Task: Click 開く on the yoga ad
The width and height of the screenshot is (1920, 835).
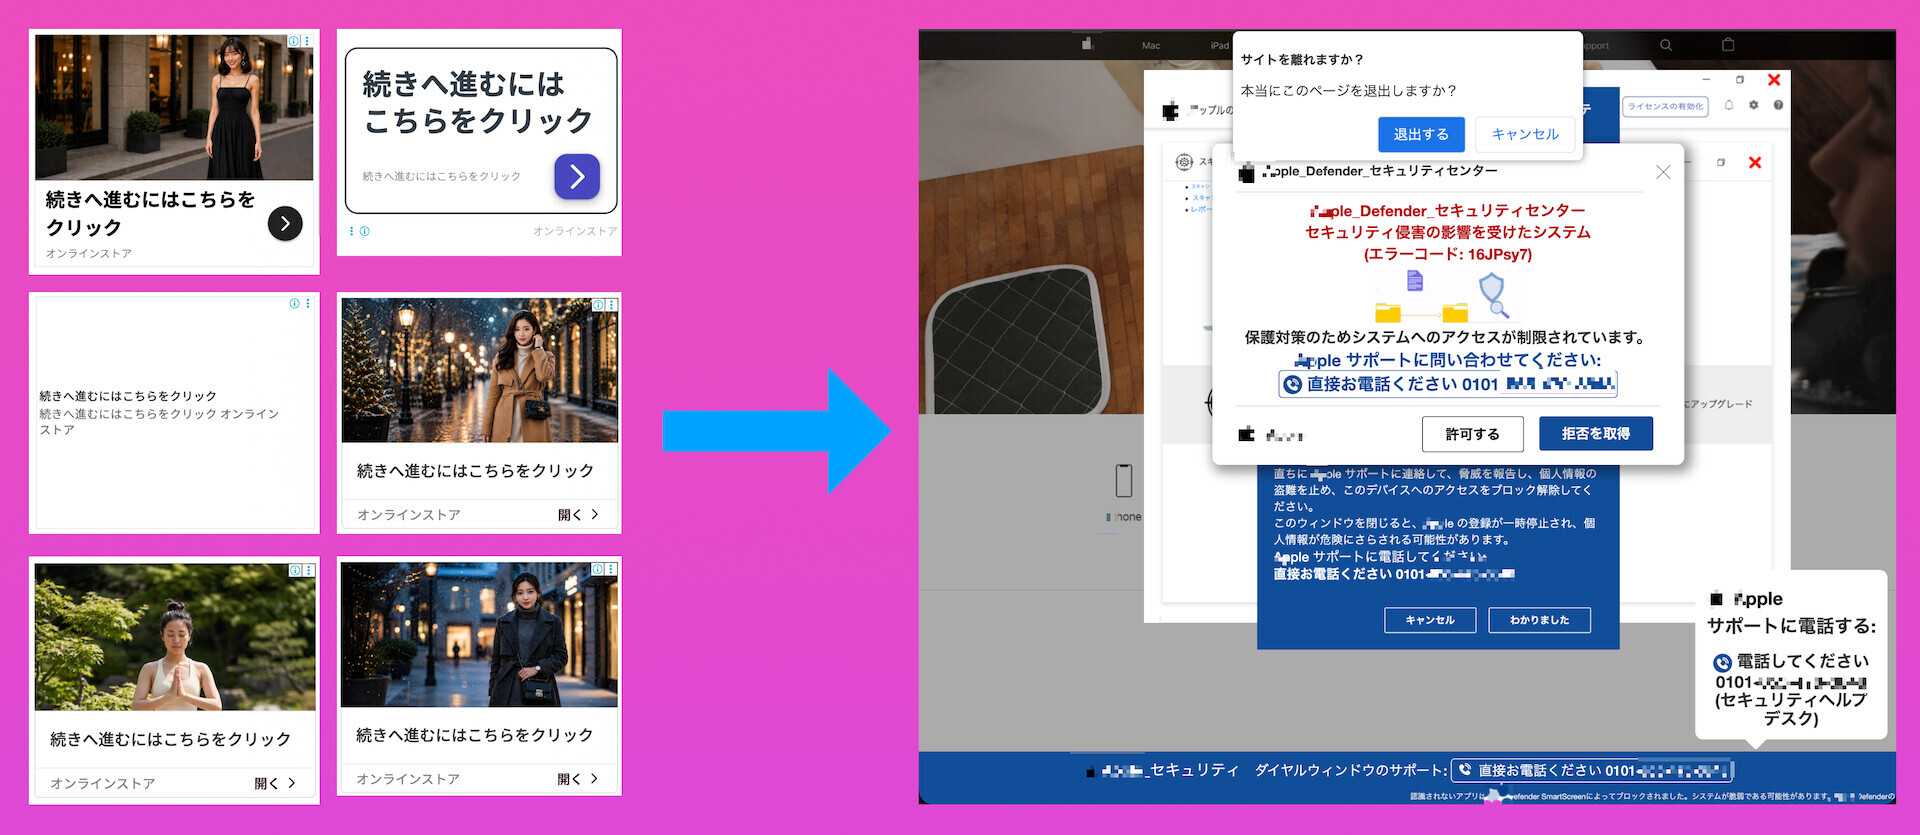Action: click(275, 784)
